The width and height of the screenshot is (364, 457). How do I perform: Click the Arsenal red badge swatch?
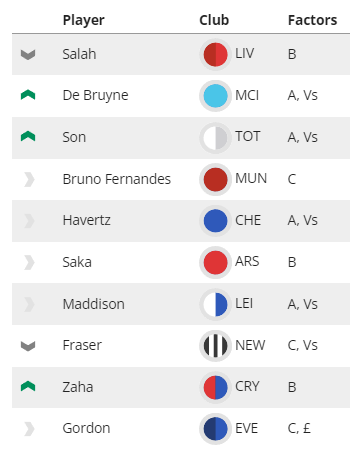click(x=215, y=262)
